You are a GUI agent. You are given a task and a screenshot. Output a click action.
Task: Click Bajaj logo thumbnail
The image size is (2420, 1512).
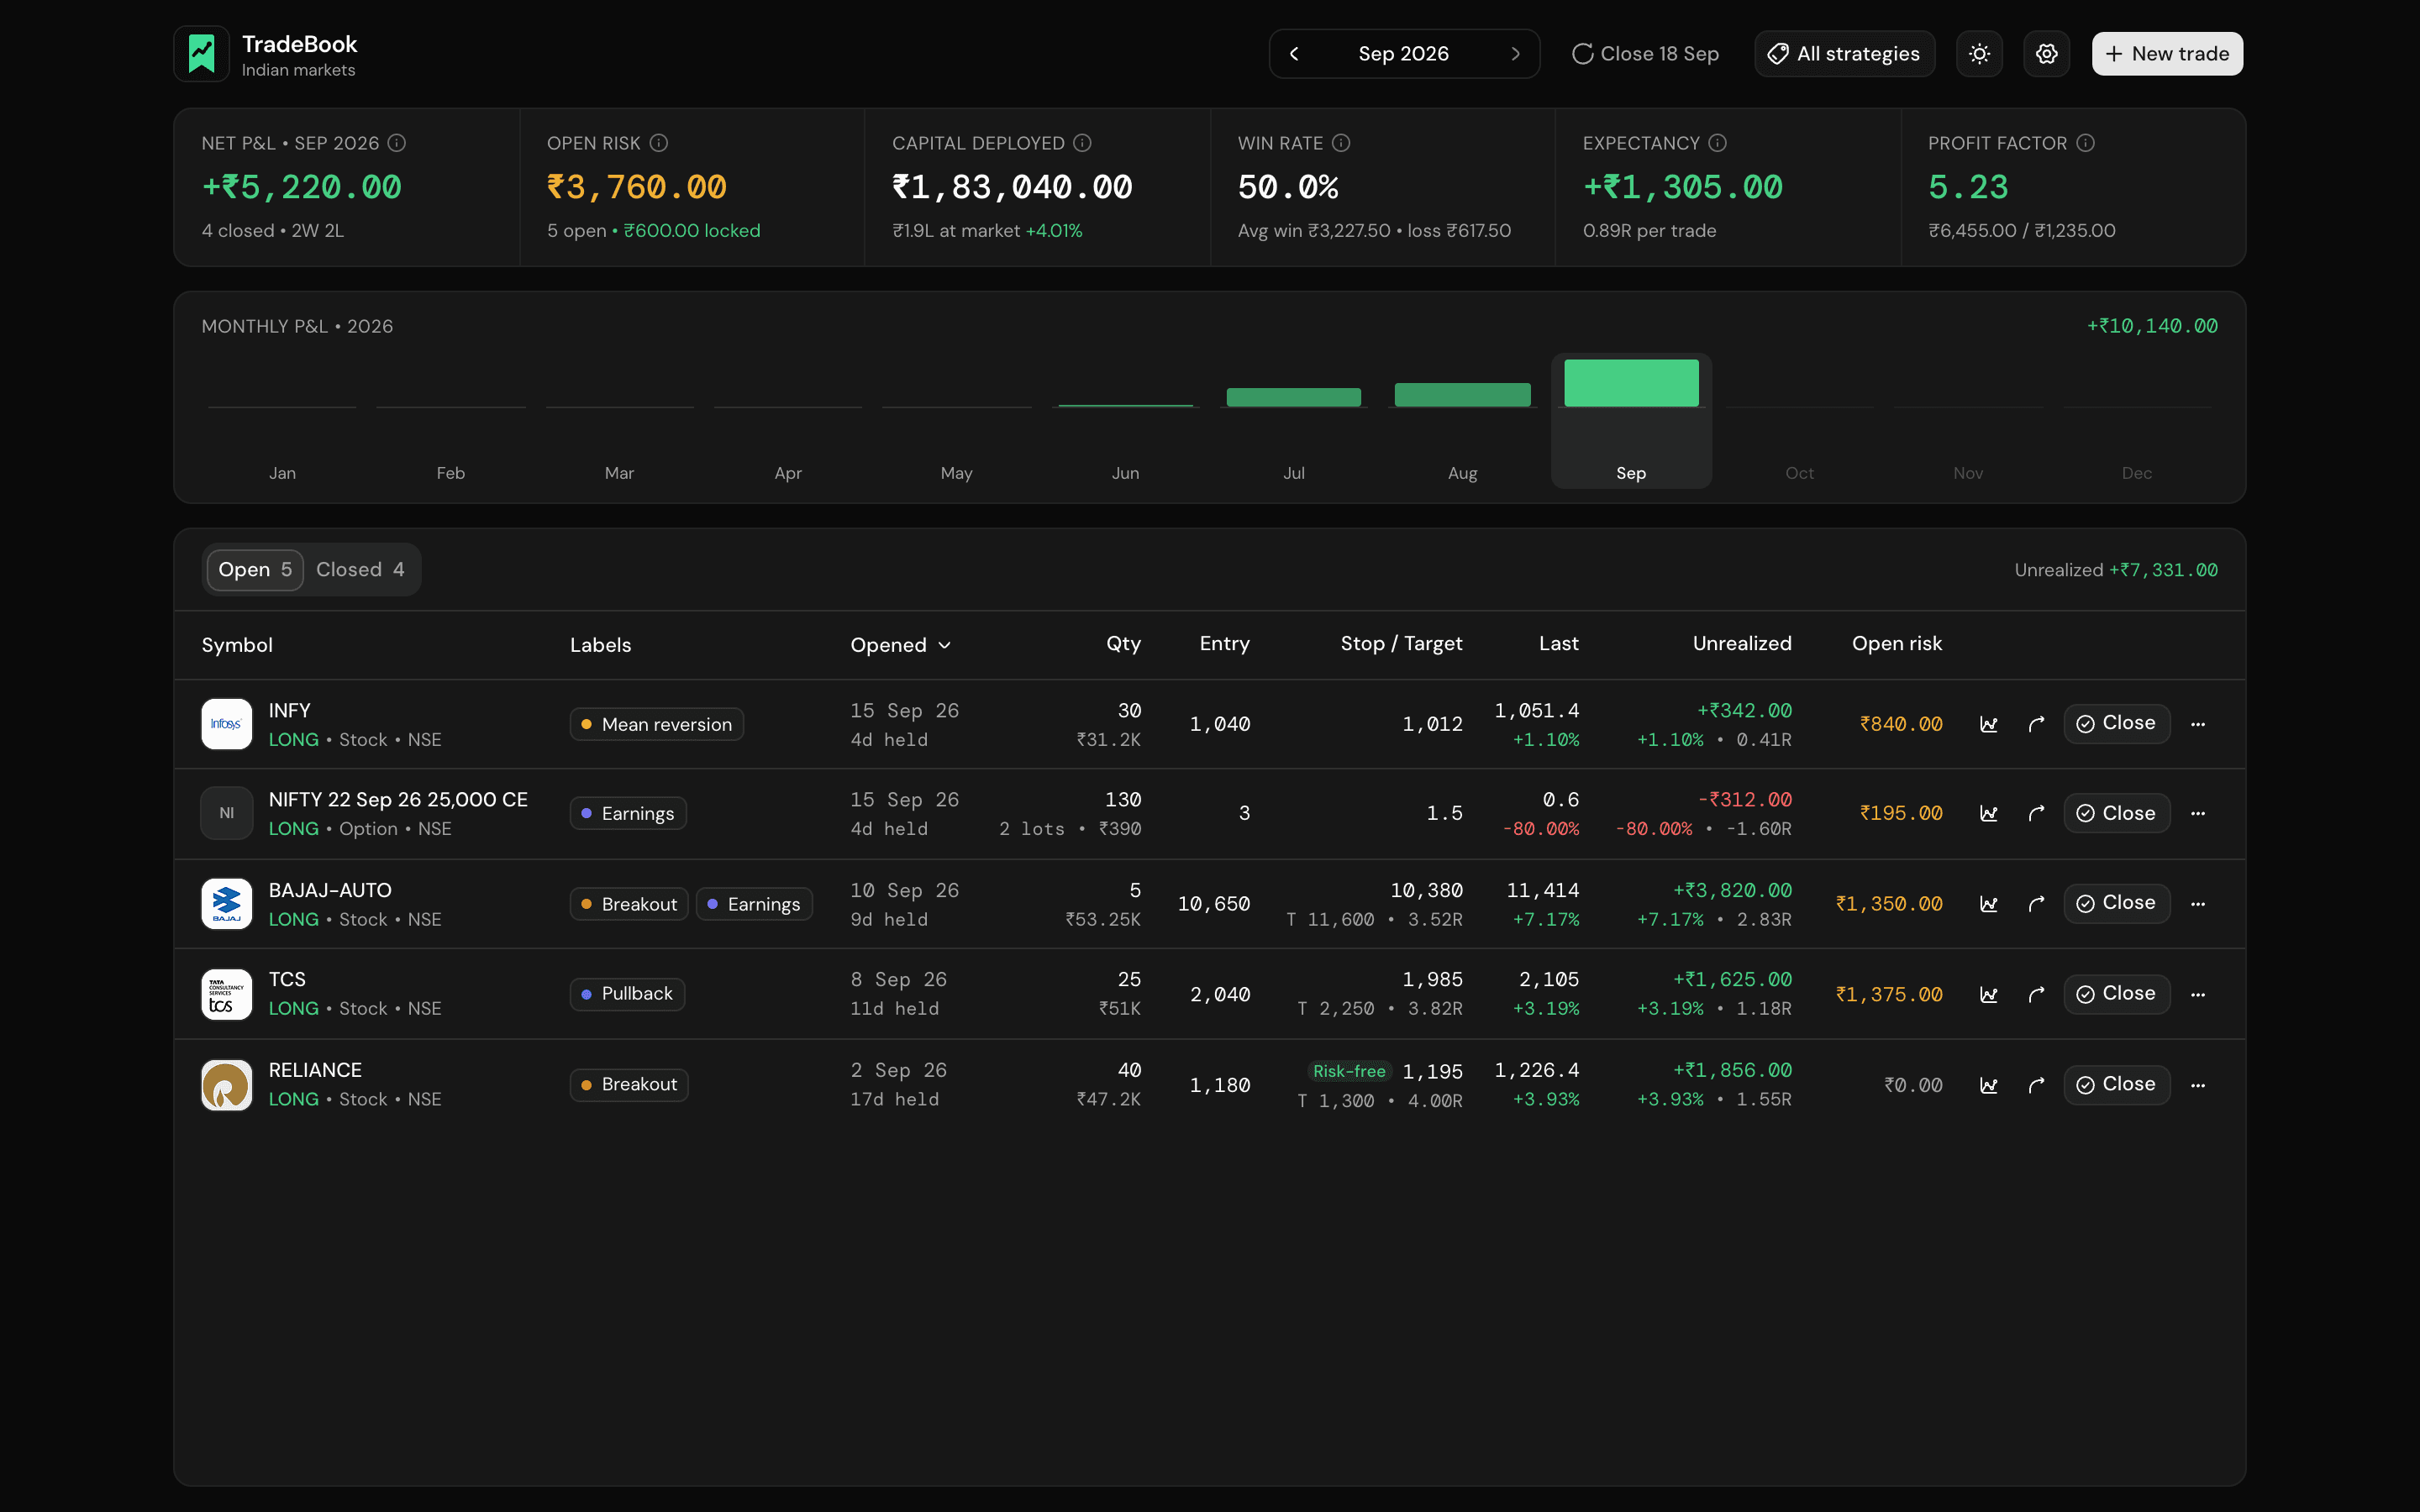(227, 904)
